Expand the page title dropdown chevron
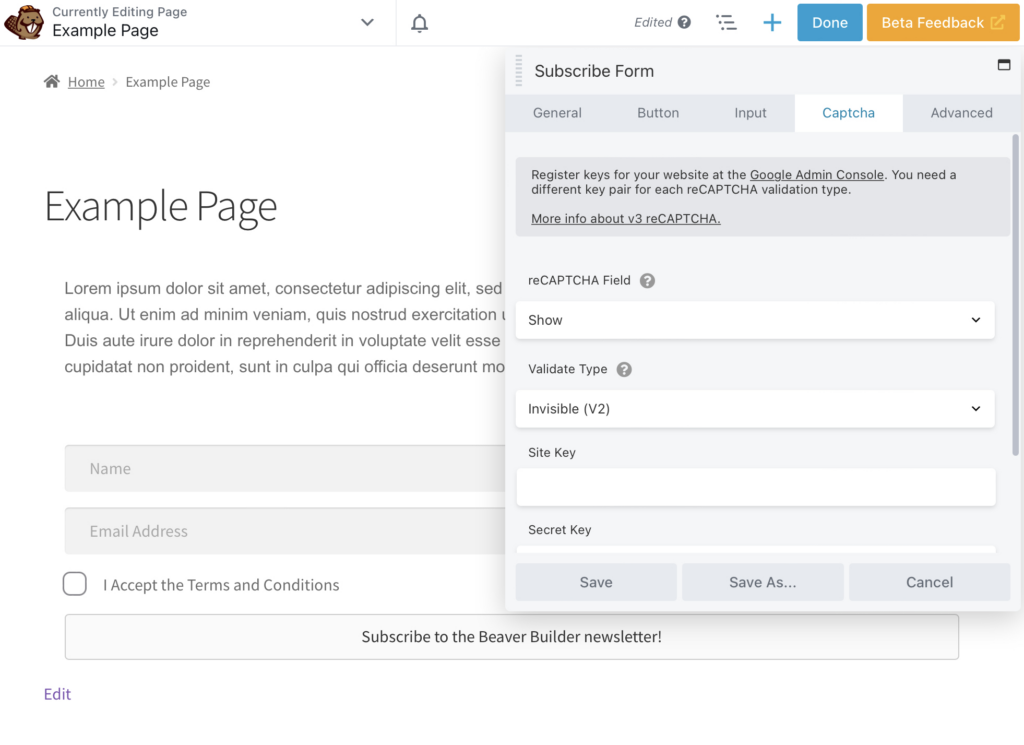 coord(367,22)
